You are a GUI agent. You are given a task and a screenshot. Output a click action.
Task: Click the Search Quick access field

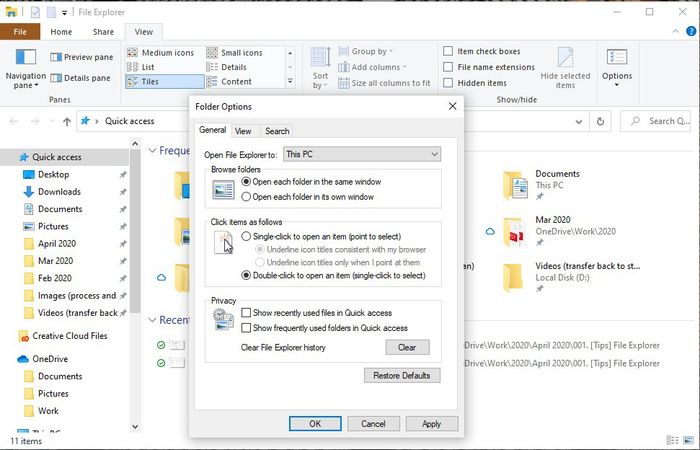click(662, 121)
